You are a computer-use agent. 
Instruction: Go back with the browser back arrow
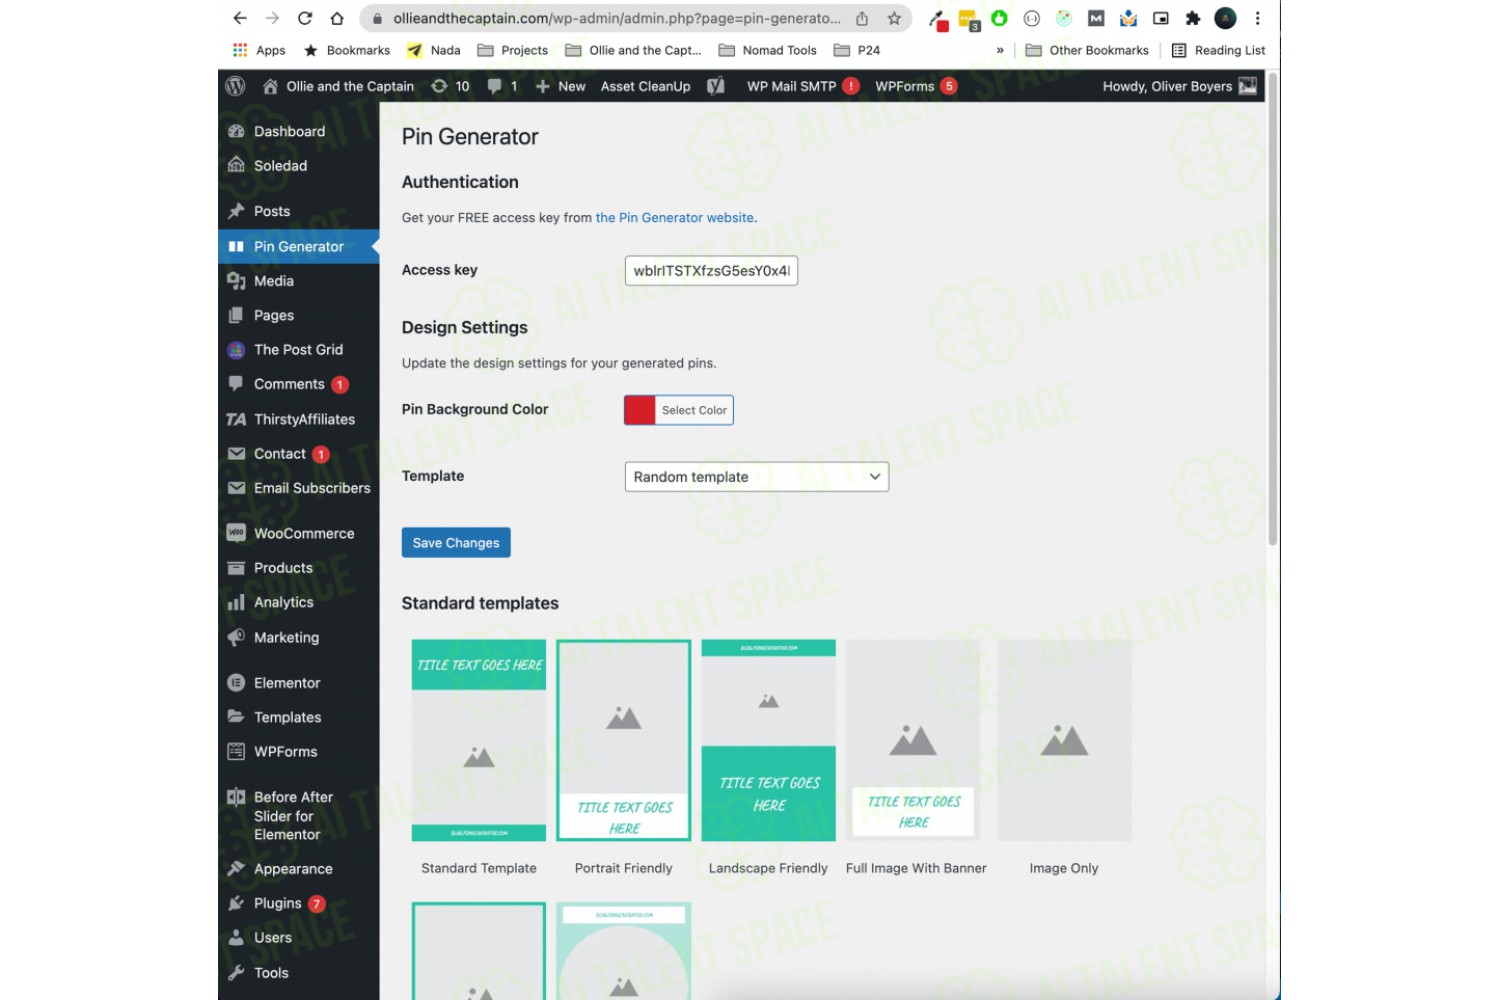240,18
